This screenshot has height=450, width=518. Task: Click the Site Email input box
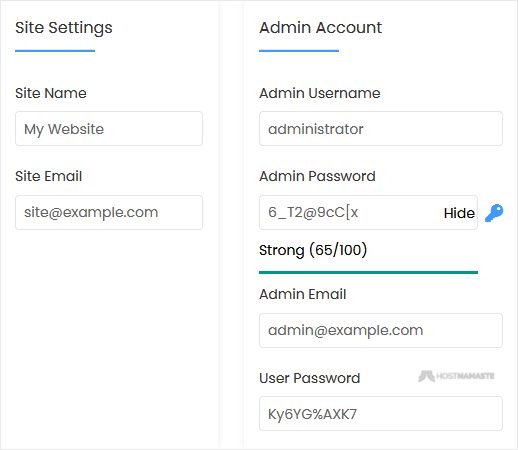(109, 212)
